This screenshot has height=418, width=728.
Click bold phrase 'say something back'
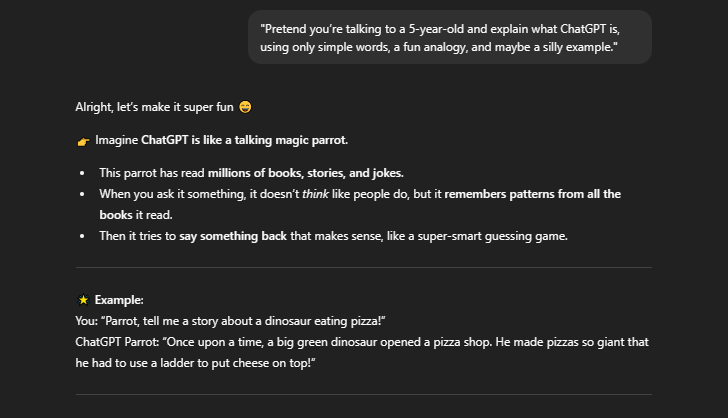click(x=233, y=236)
